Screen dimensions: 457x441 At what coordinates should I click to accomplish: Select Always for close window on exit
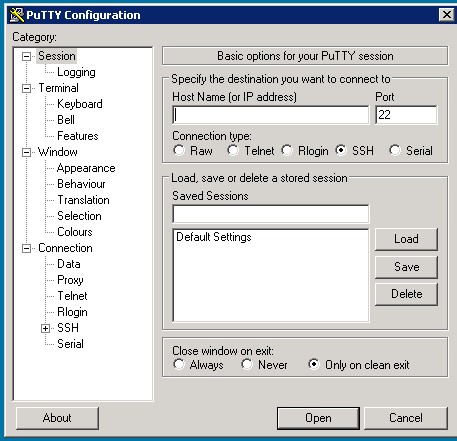179,364
